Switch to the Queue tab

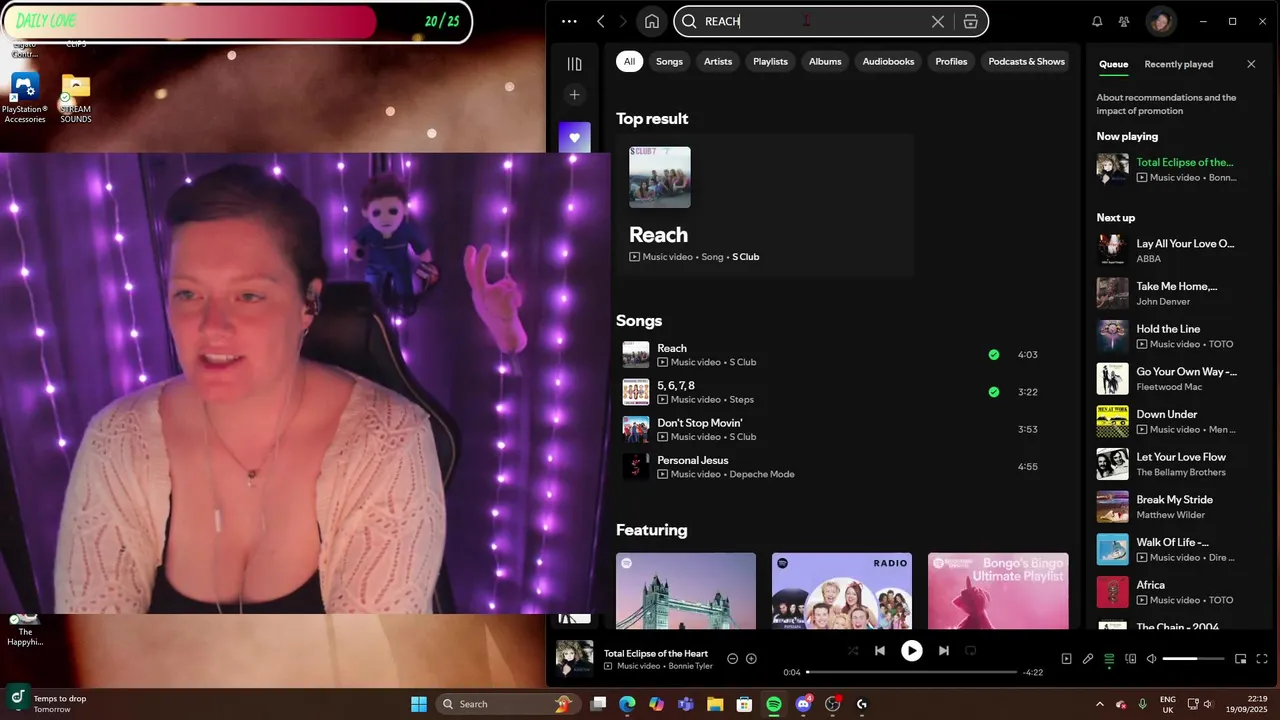pyautogui.click(x=1113, y=64)
